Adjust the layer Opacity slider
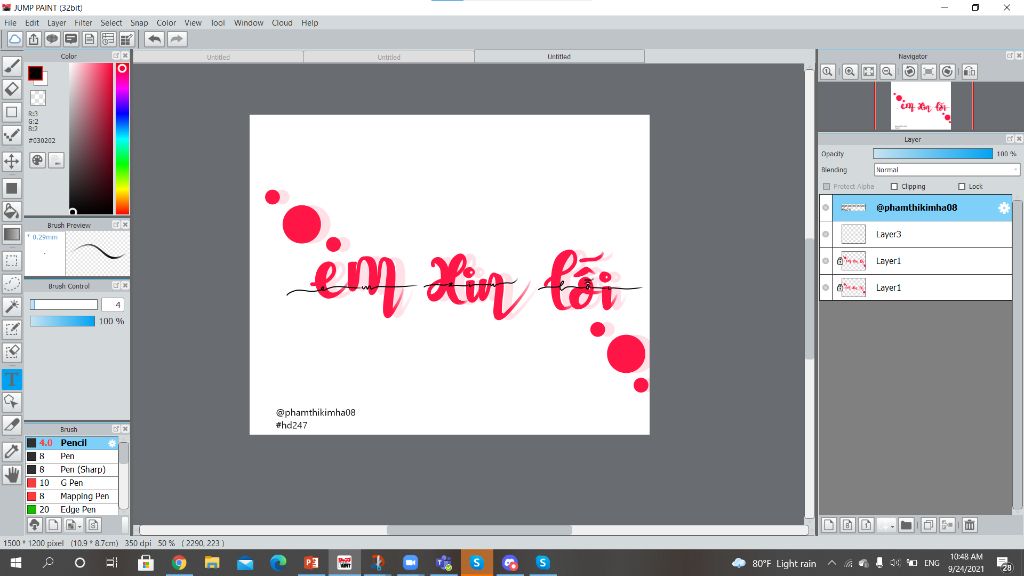Image resolution: width=1024 pixels, height=576 pixels. coord(933,153)
